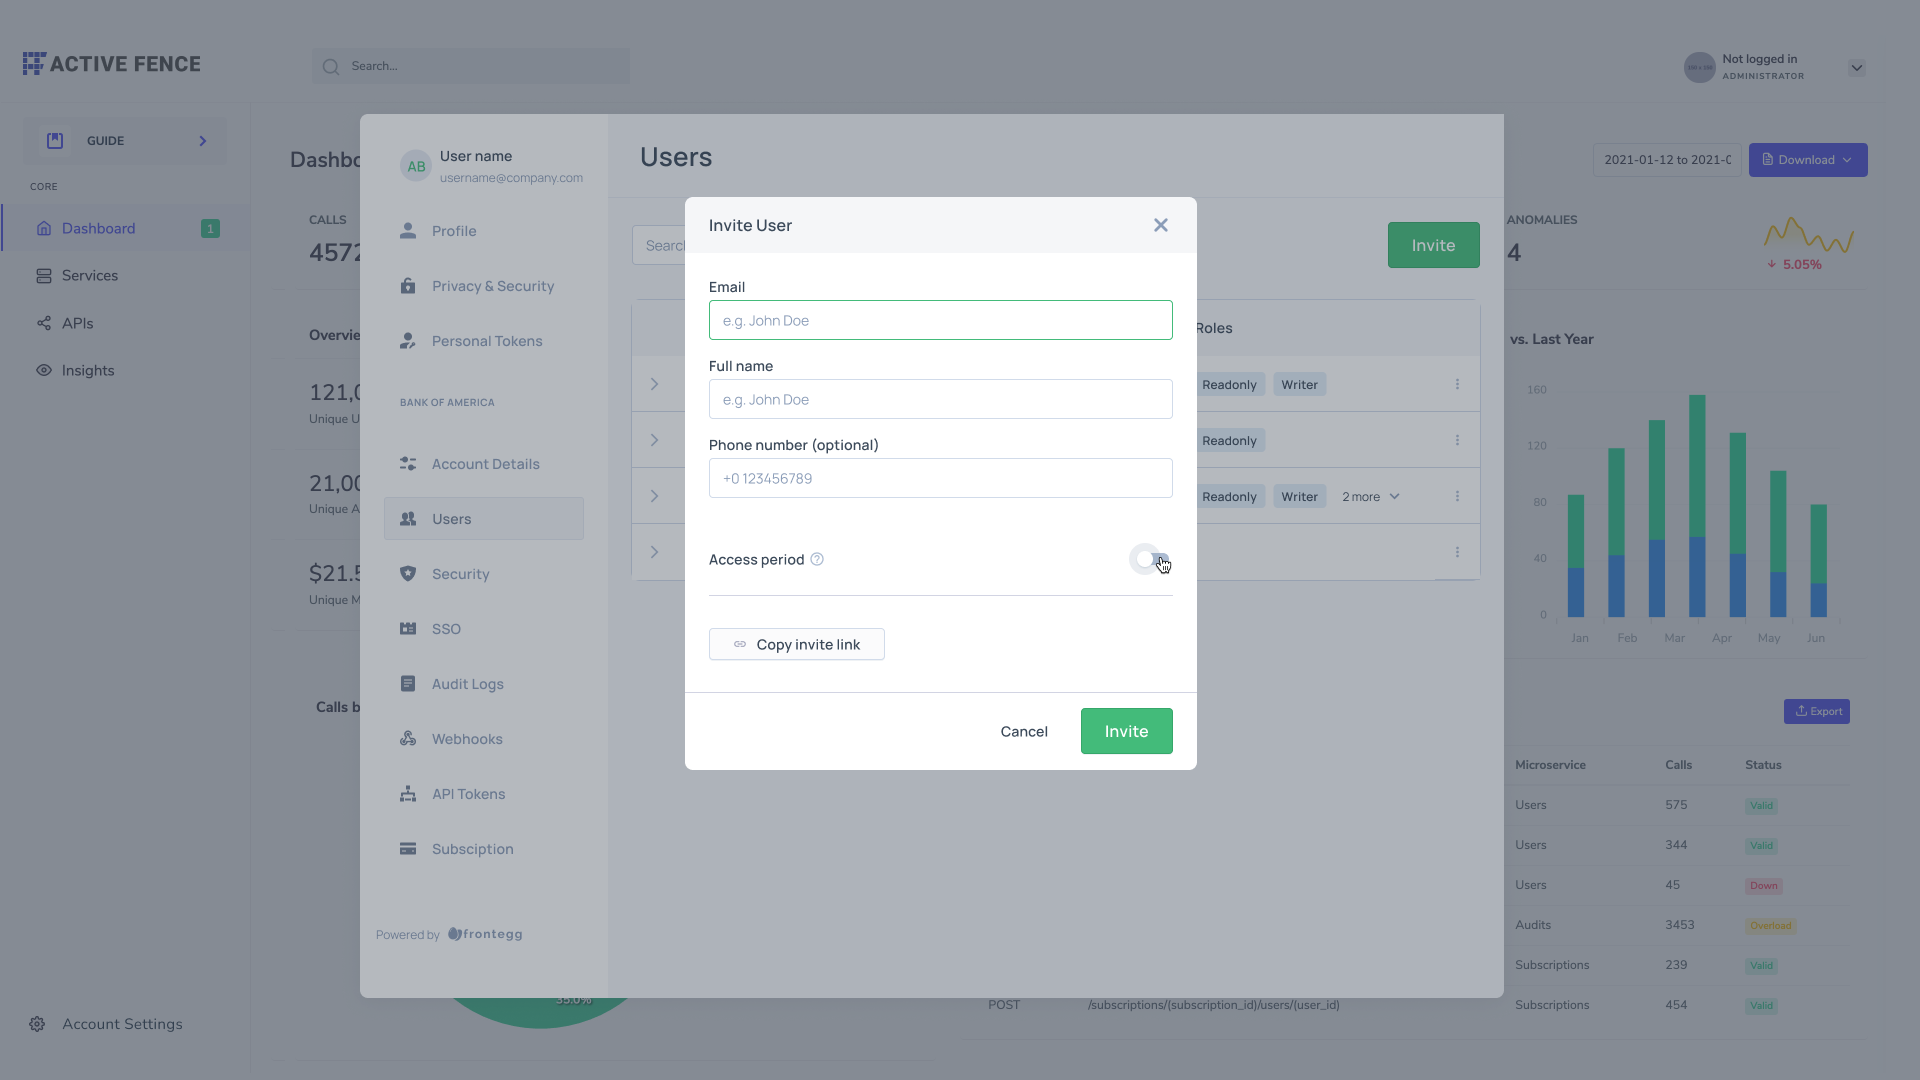This screenshot has height=1080, width=1920.
Task: Expand the 2 more roles dropdown
Action: click(1371, 496)
